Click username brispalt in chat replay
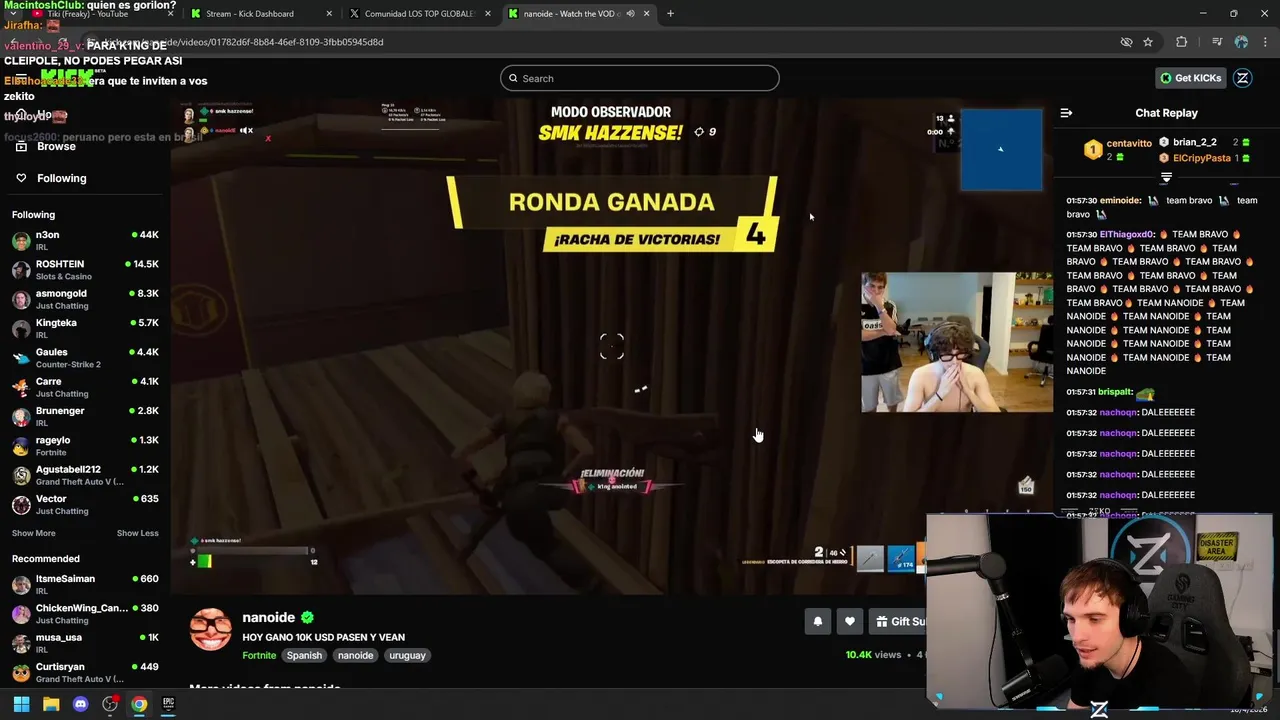Screen dimensions: 1280x720 click(1115, 392)
